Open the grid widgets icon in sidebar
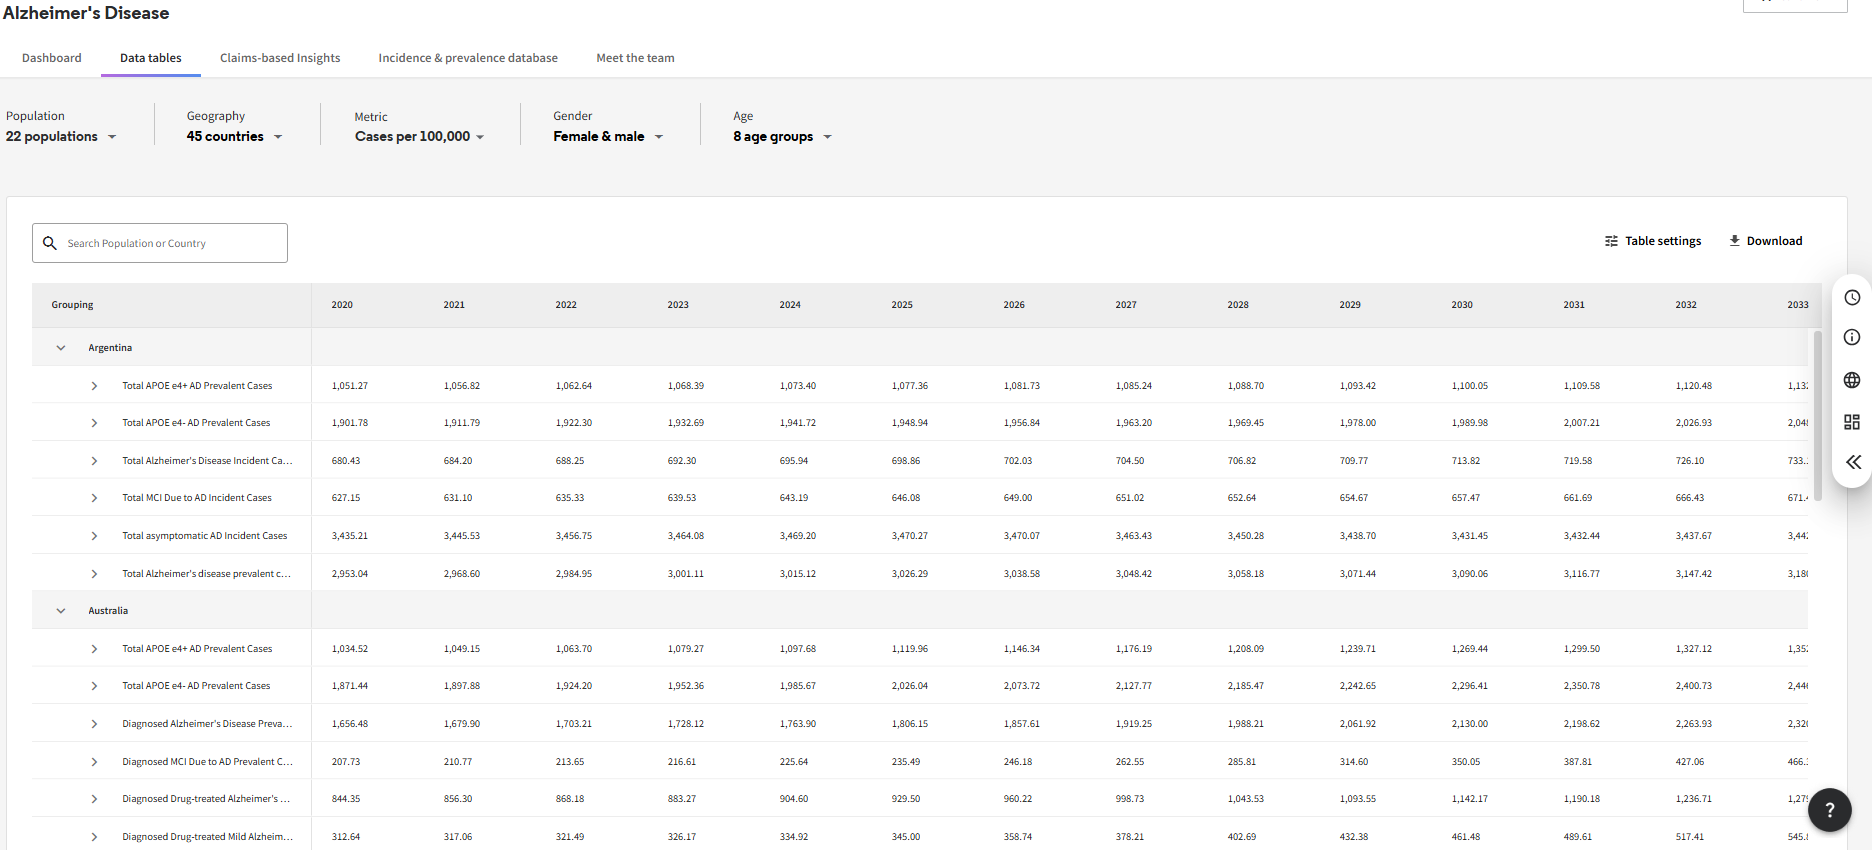This screenshot has width=1872, height=850. pos(1852,422)
